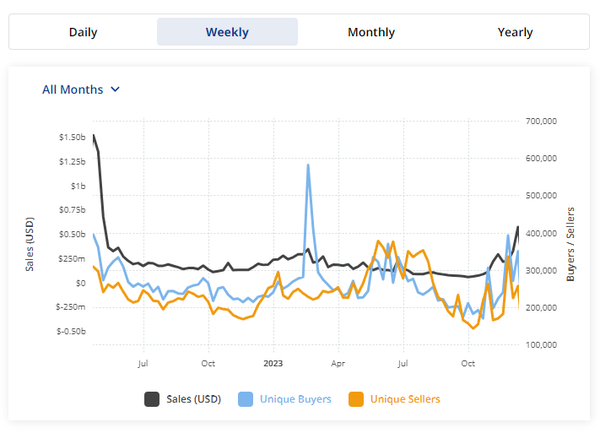Click the vertical Sales (USD) axis title

[30, 246]
